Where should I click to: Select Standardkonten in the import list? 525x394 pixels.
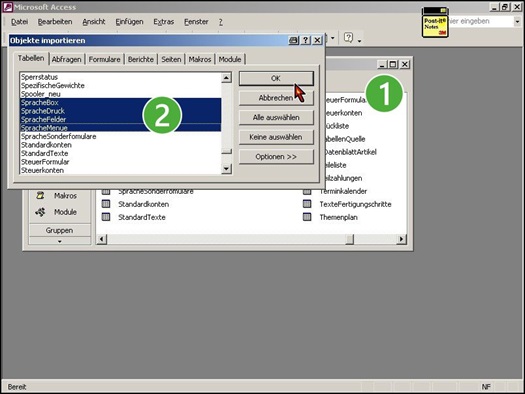(121, 145)
